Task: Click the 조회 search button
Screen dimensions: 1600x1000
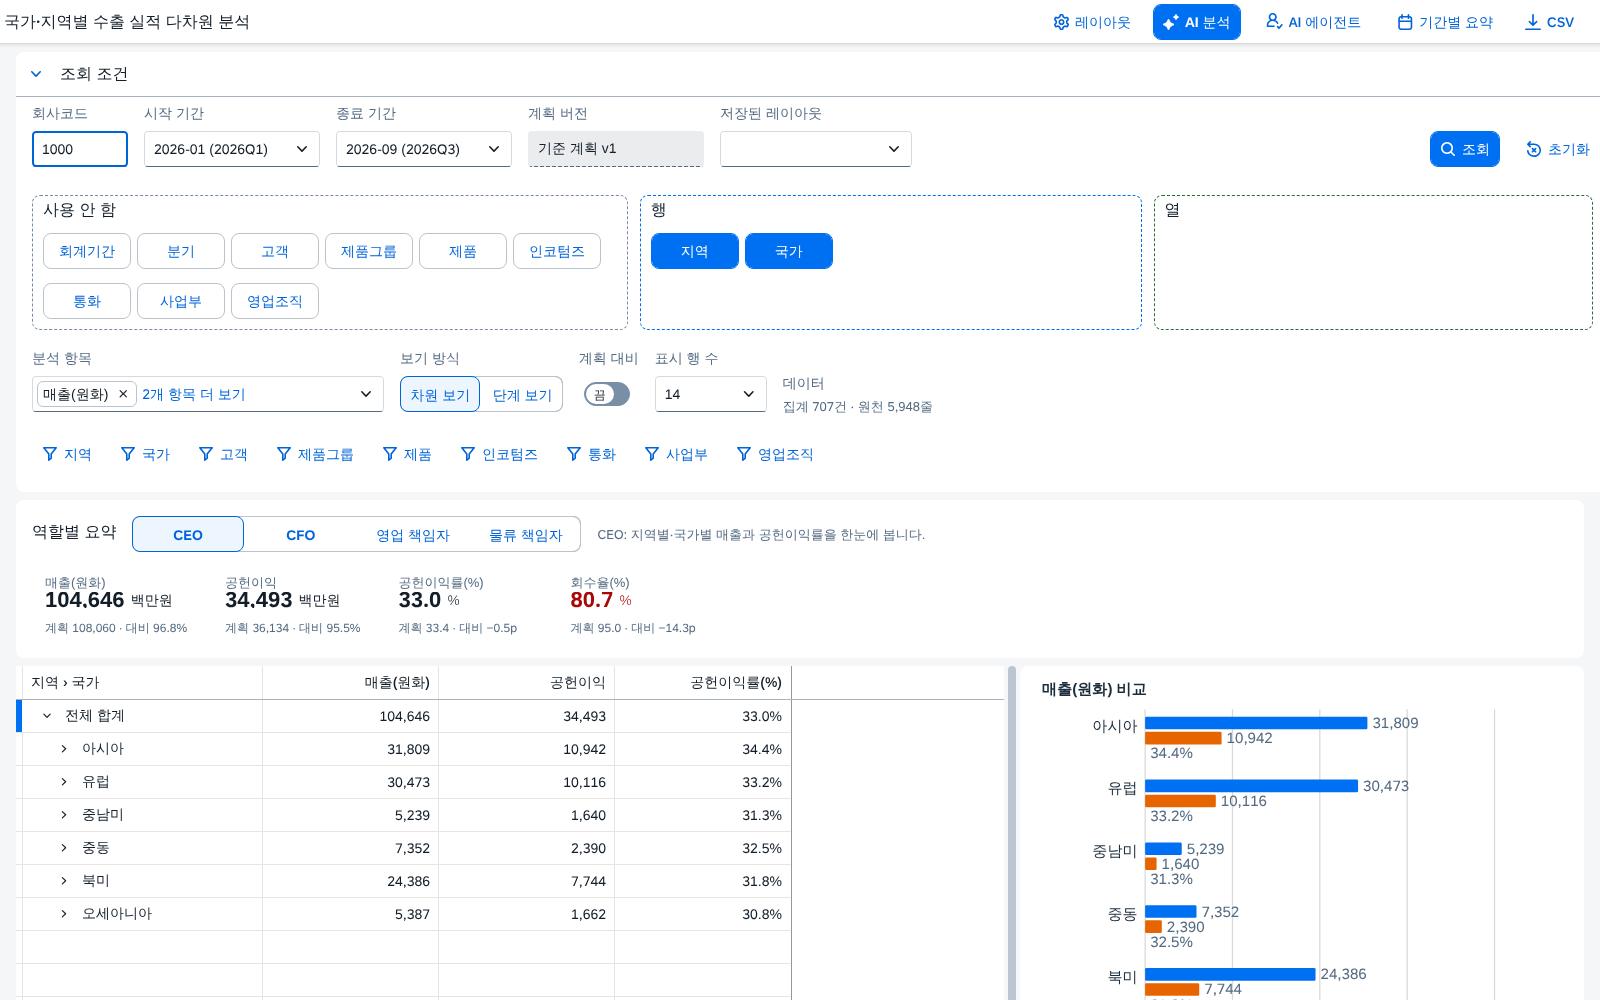Action: click(x=1465, y=149)
